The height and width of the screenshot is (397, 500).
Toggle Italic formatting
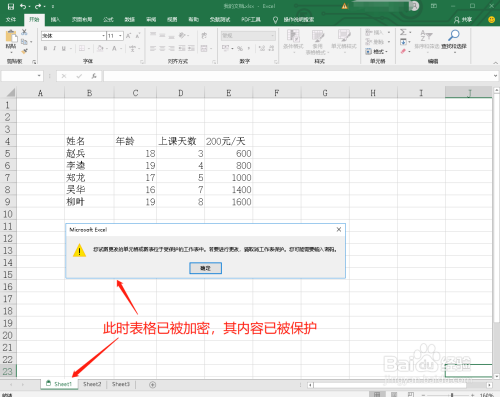coord(54,49)
